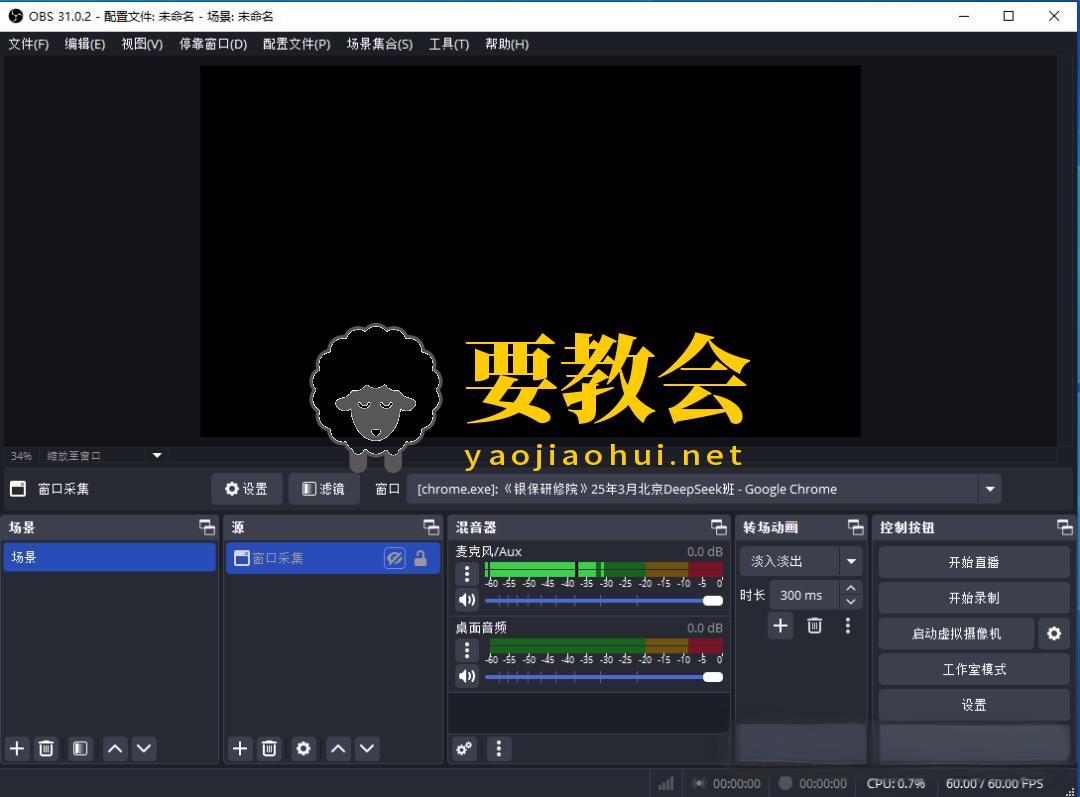Increase the transition duration with up arrow
This screenshot has height=797, width=1080.
pyautogui.click(x=851, y=588)
